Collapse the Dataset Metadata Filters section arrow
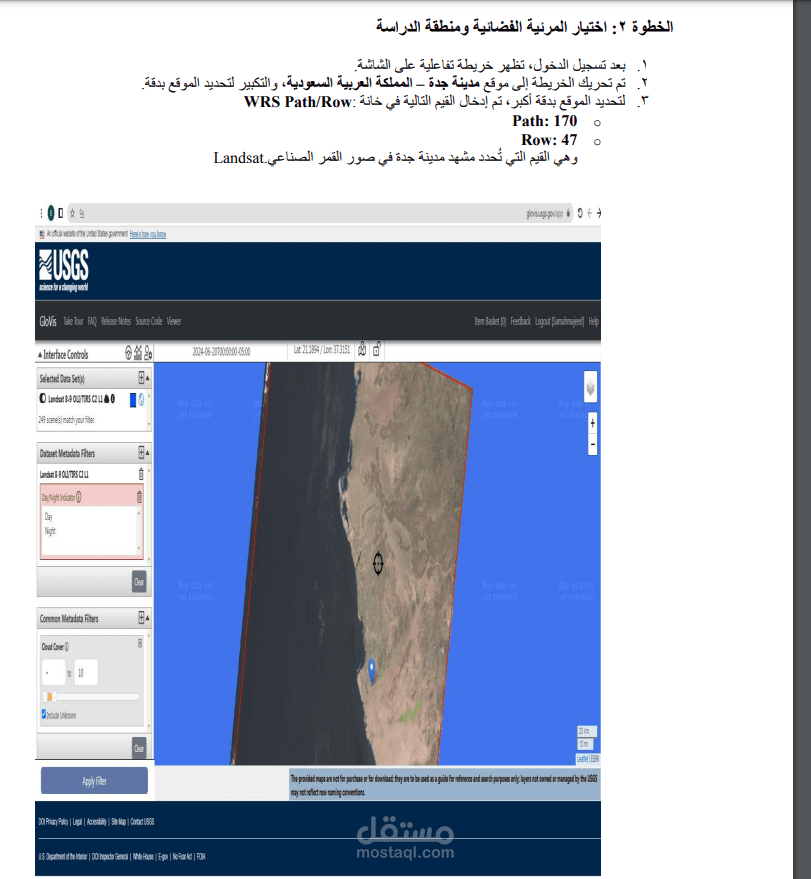The image size is (811, 879). coord(147,453)
